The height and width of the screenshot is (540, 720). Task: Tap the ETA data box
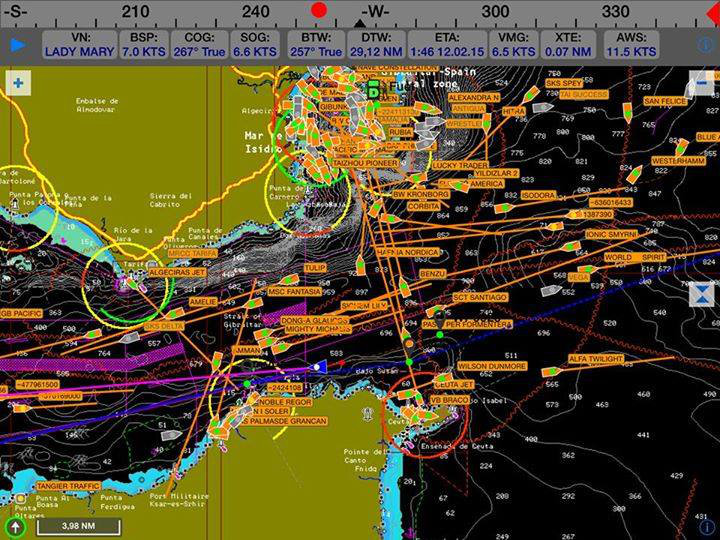(x=447, y=45)
